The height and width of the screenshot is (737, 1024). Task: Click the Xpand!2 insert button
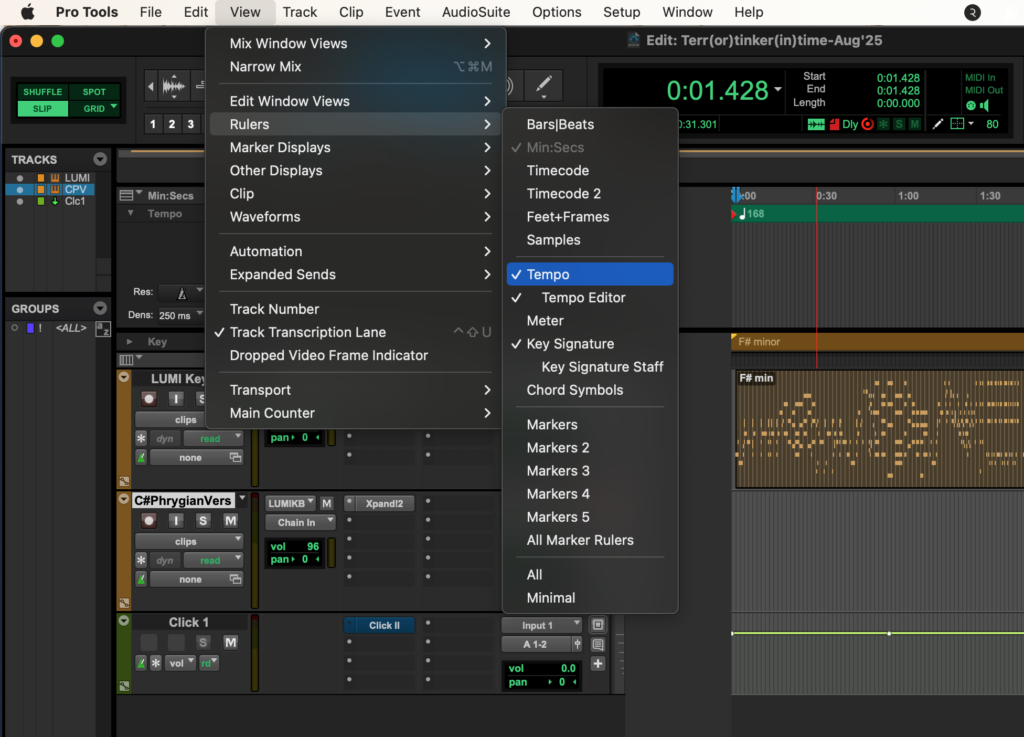pyautogui.click(x=383, y=504)
